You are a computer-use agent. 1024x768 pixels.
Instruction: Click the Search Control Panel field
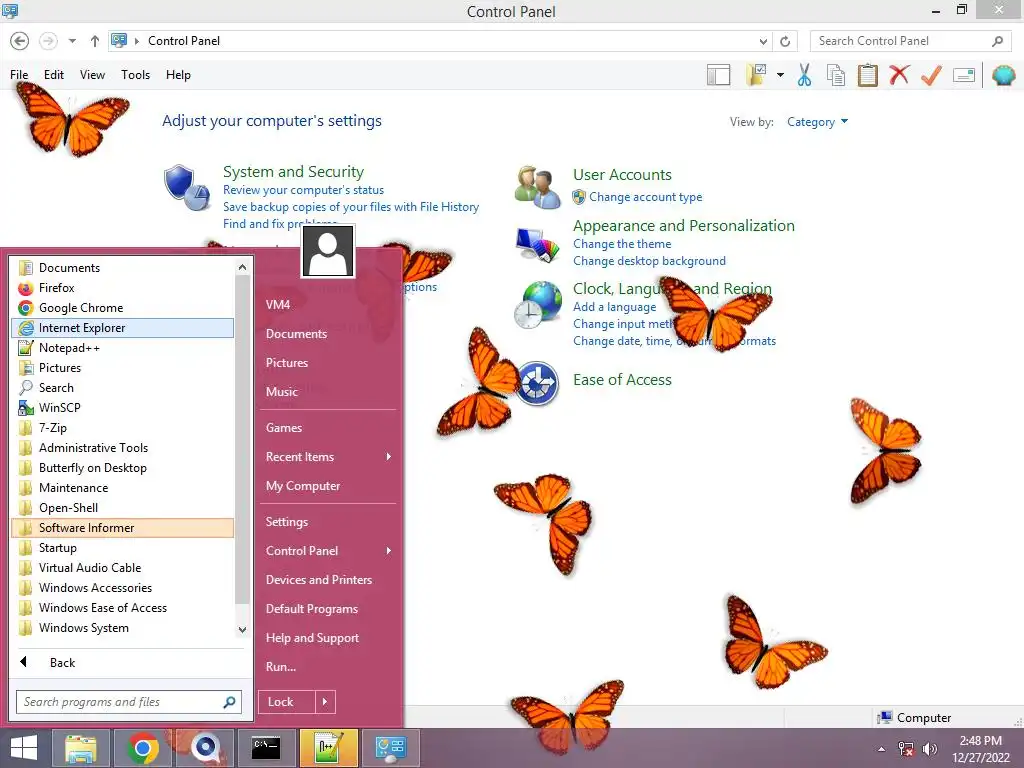[911, 41]
